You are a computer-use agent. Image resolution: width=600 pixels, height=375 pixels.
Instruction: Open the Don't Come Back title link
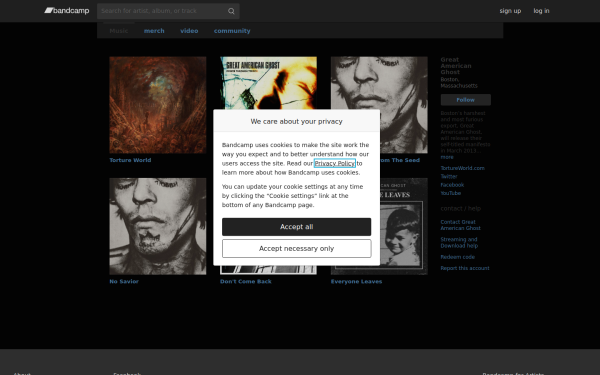pos(246,281)
